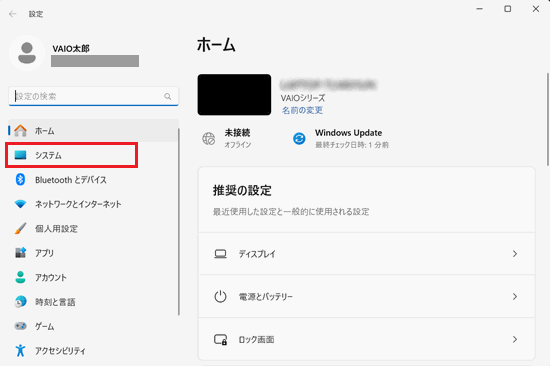
Task: Click the ディスプレイ label text
Action: pyautogui.click(x=257, y=254)
